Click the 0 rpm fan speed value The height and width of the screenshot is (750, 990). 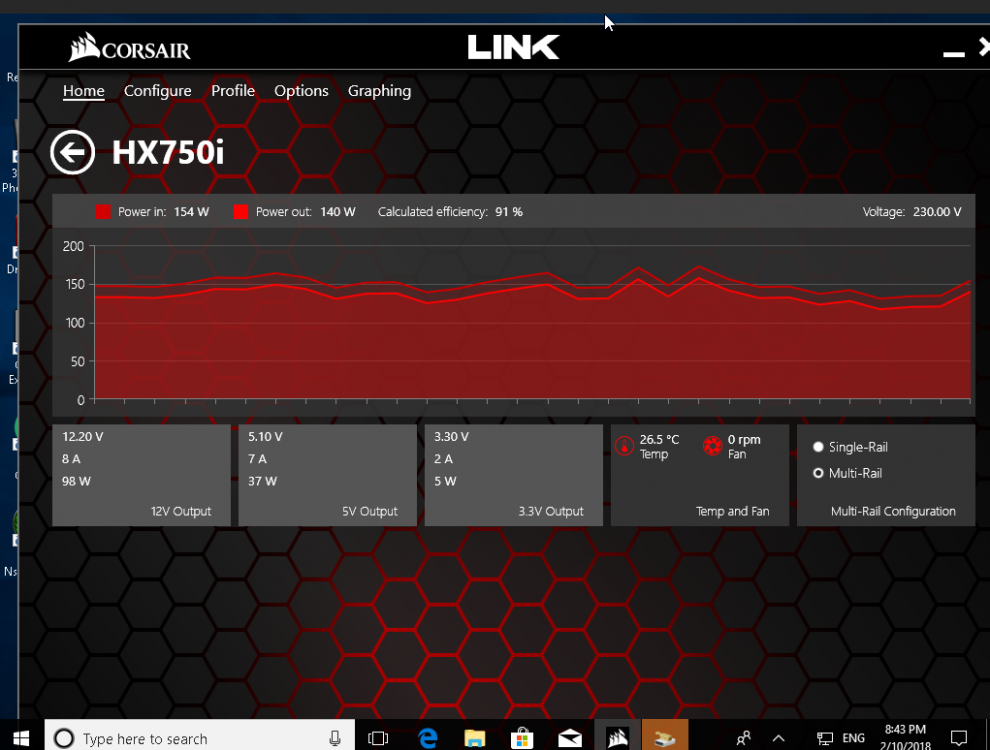tap(744, 439)
